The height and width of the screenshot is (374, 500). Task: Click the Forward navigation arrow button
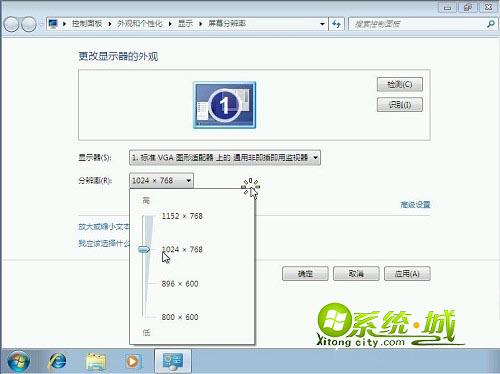(x=29, y=24)
